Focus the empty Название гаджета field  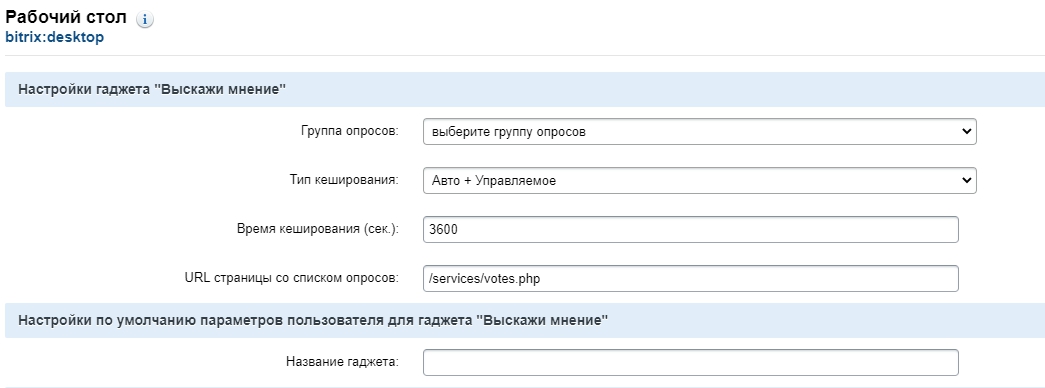click(690, 362)
